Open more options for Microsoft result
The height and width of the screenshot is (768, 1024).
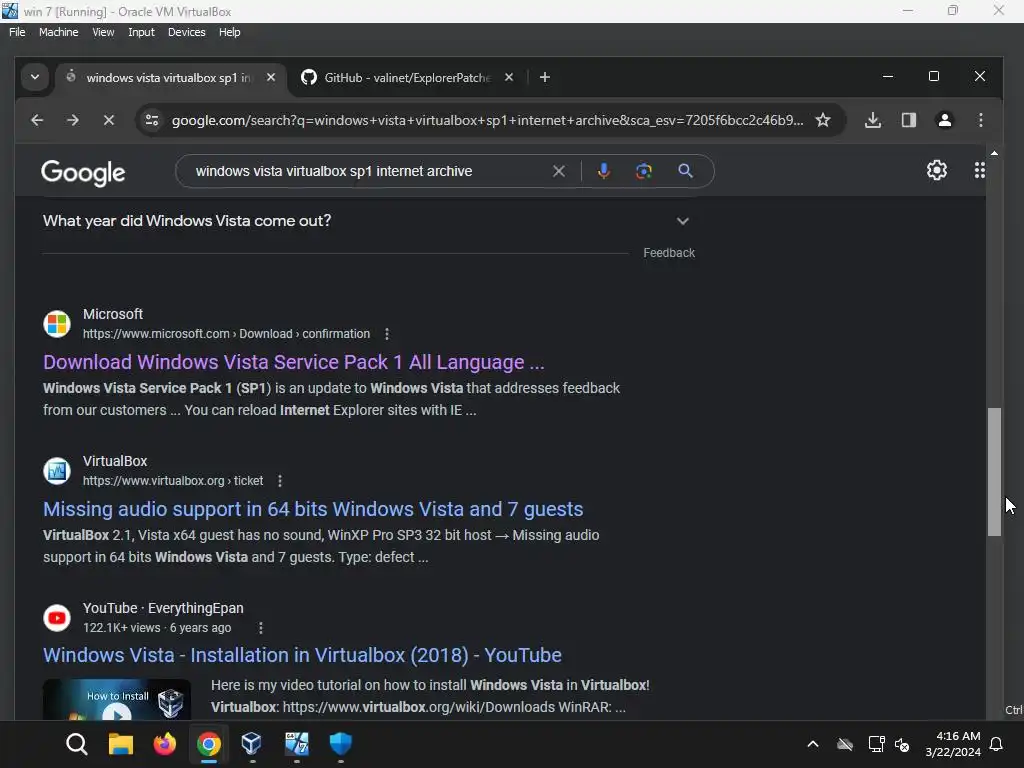click(387, 334)
